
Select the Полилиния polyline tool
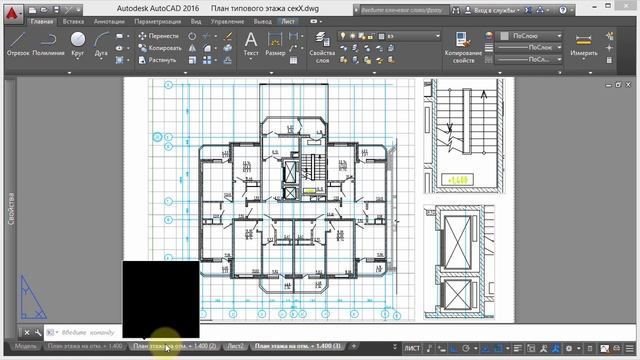48,44
